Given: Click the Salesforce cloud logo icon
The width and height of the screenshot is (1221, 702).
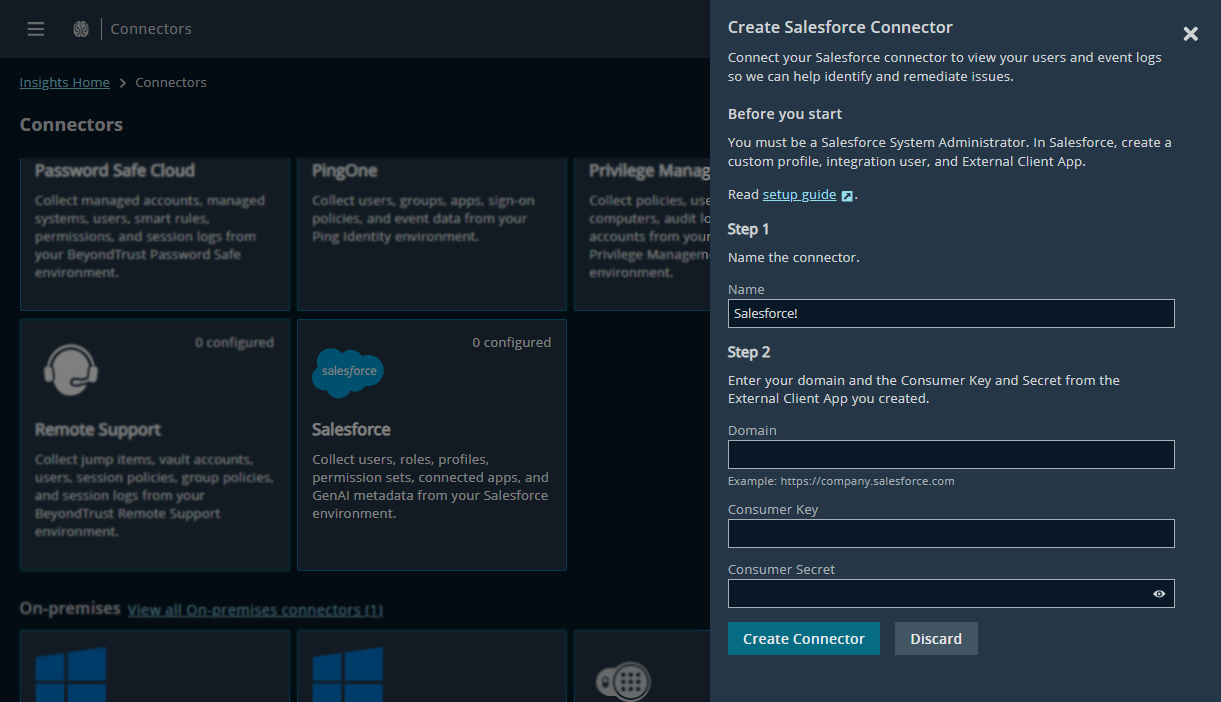Looking at the screenshot, I should (x=348, y=371).
